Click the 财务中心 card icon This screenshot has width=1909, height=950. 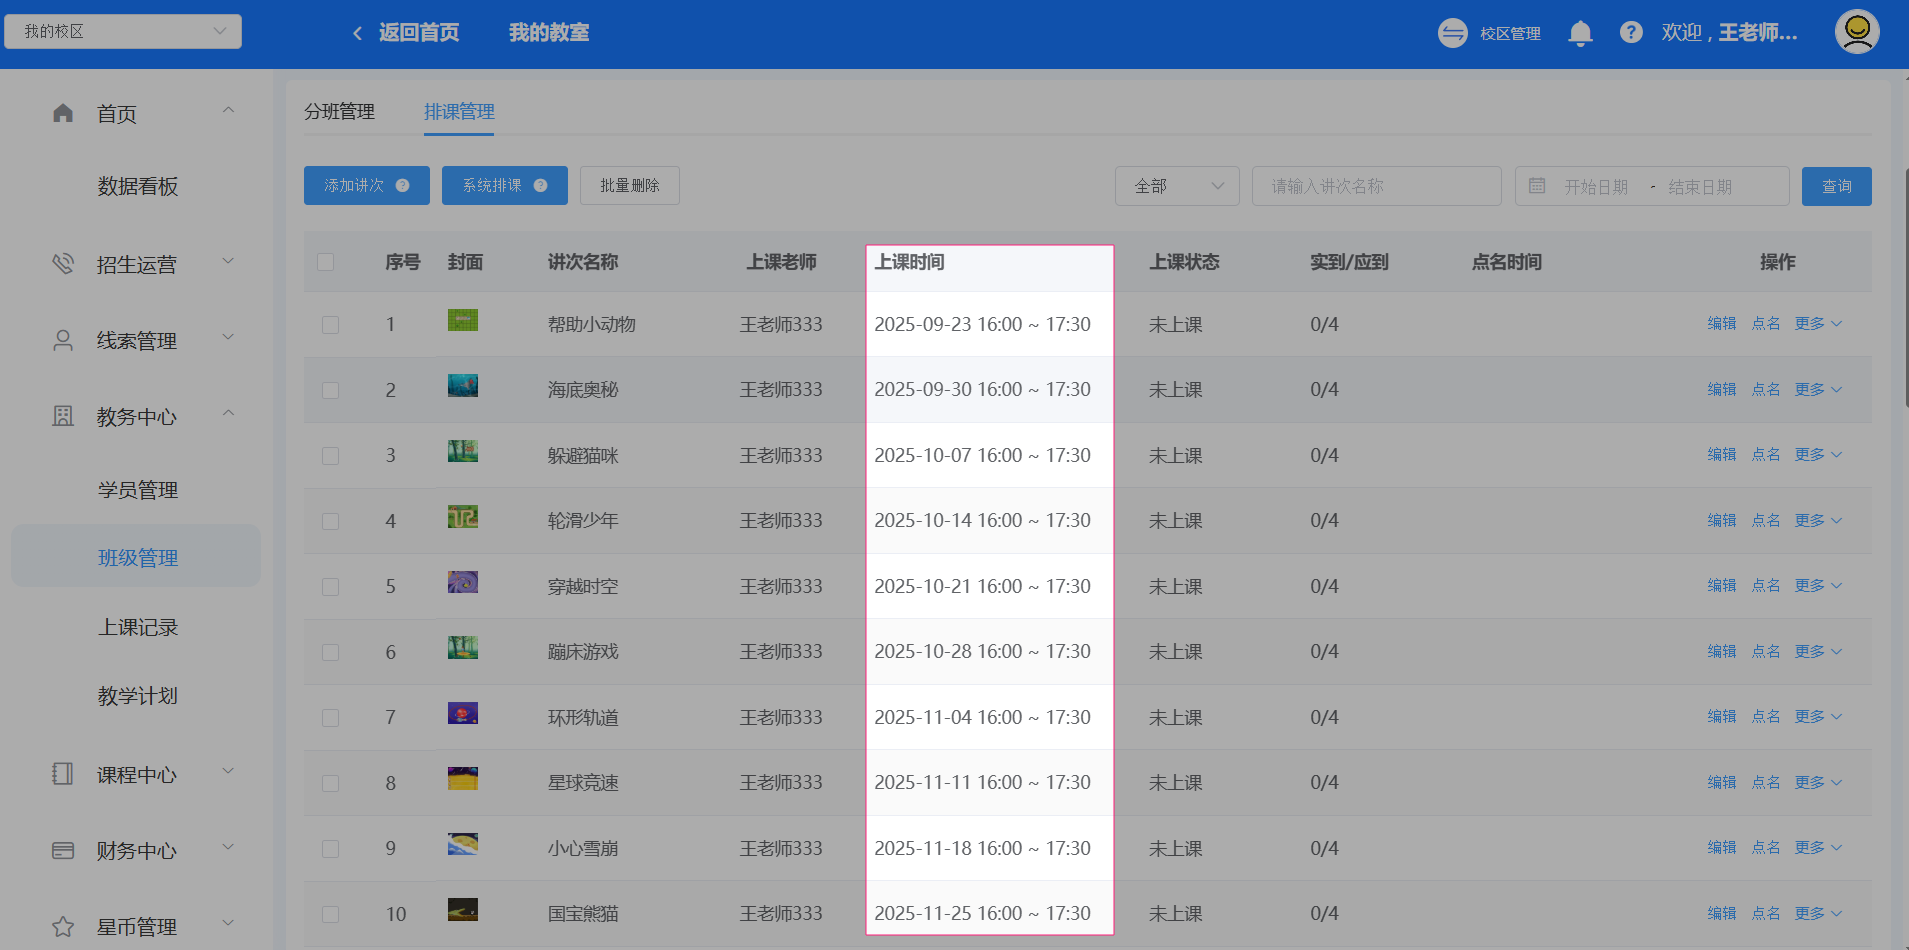click(x=63, y=851)
